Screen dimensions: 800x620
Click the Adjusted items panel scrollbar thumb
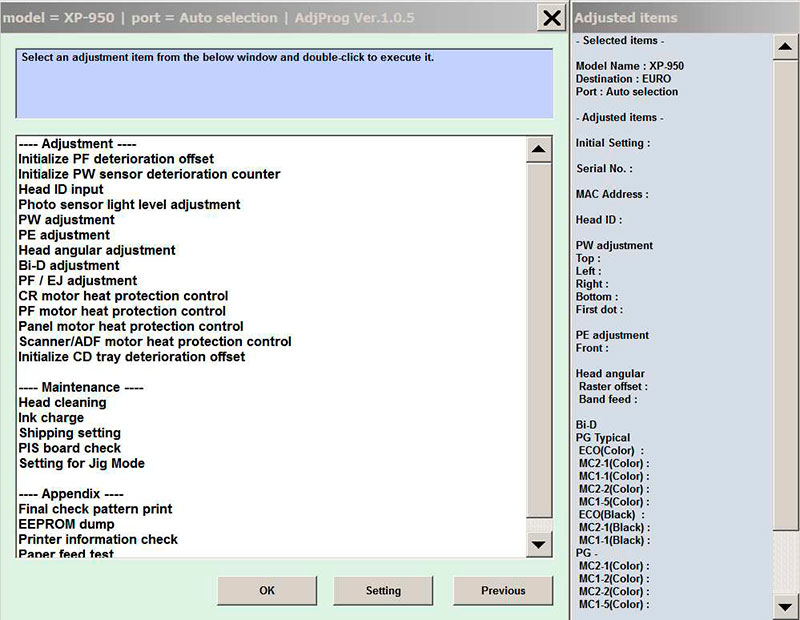click(785, 295)
